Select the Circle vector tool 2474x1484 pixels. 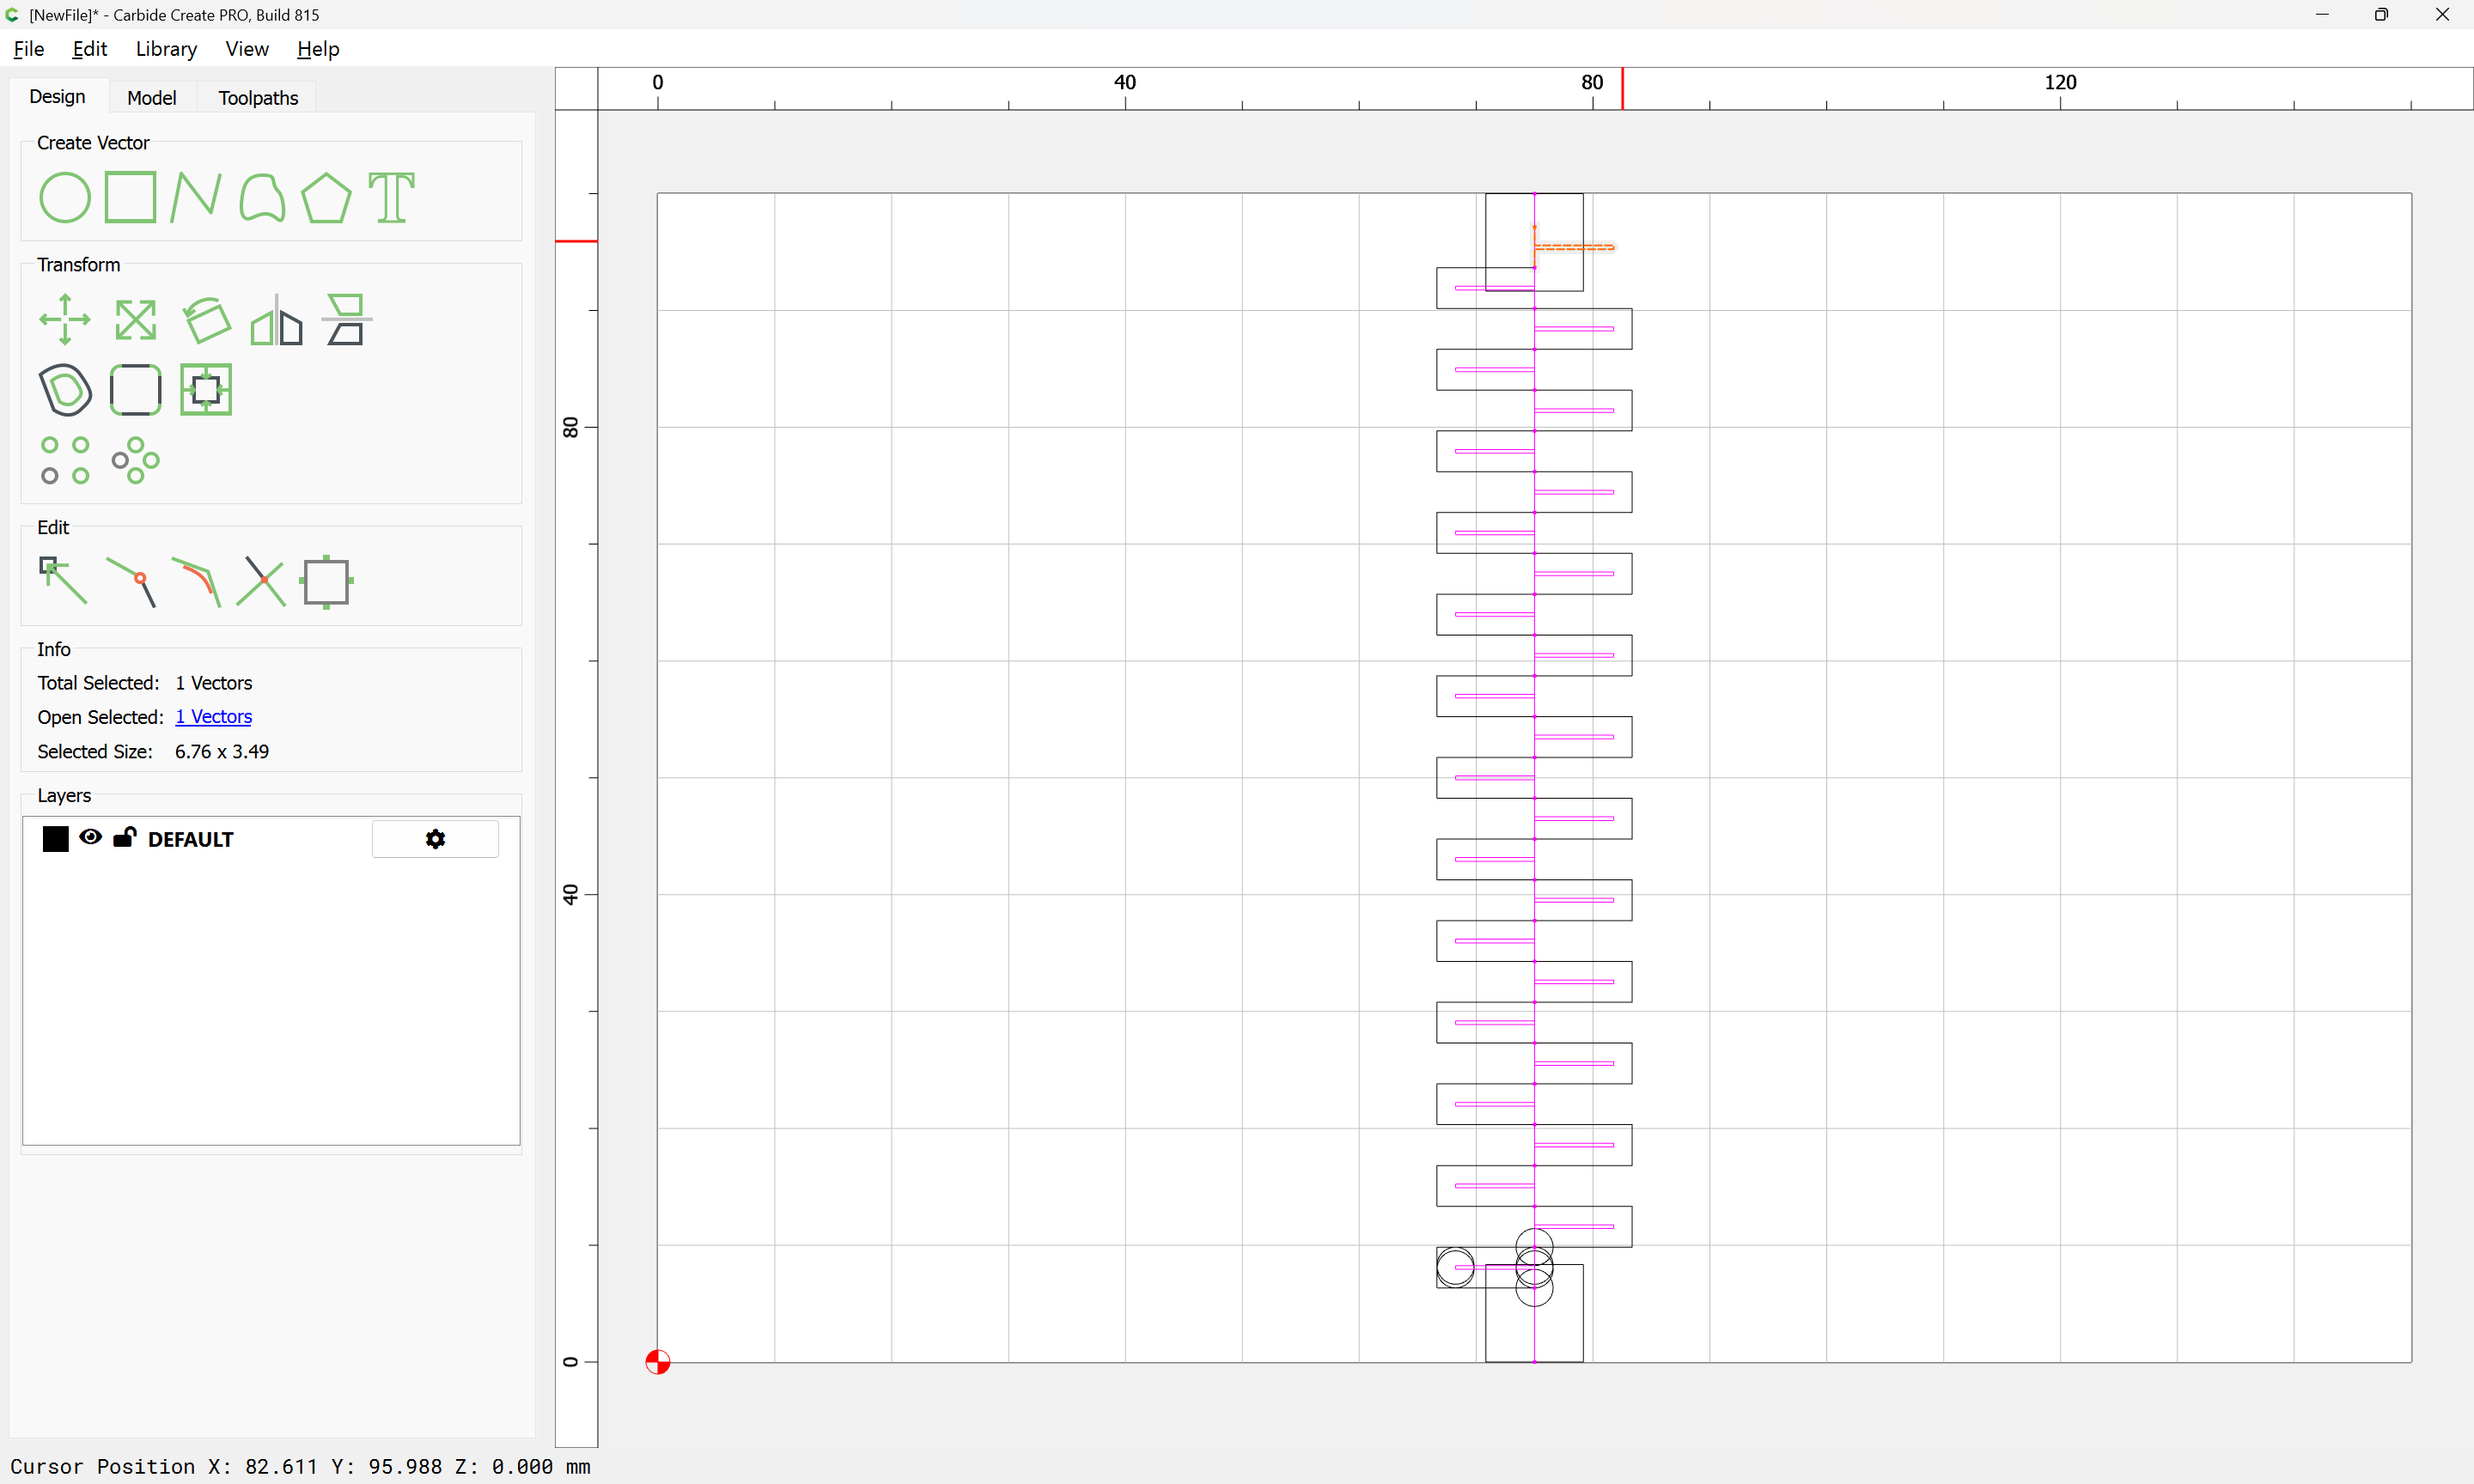click(65, 197)
